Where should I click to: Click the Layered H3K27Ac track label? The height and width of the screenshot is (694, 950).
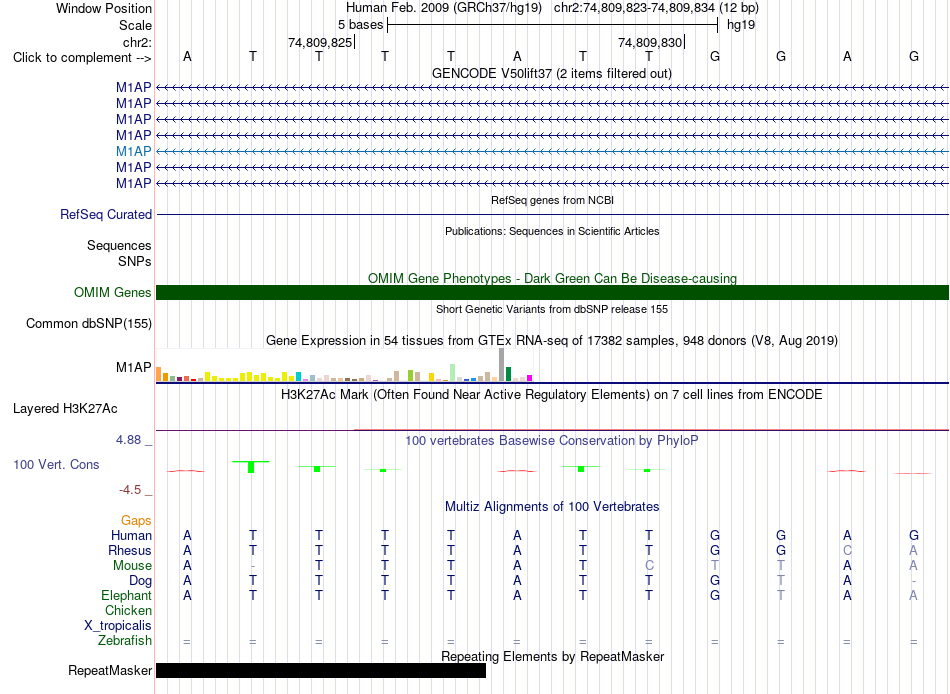[65, 409]
